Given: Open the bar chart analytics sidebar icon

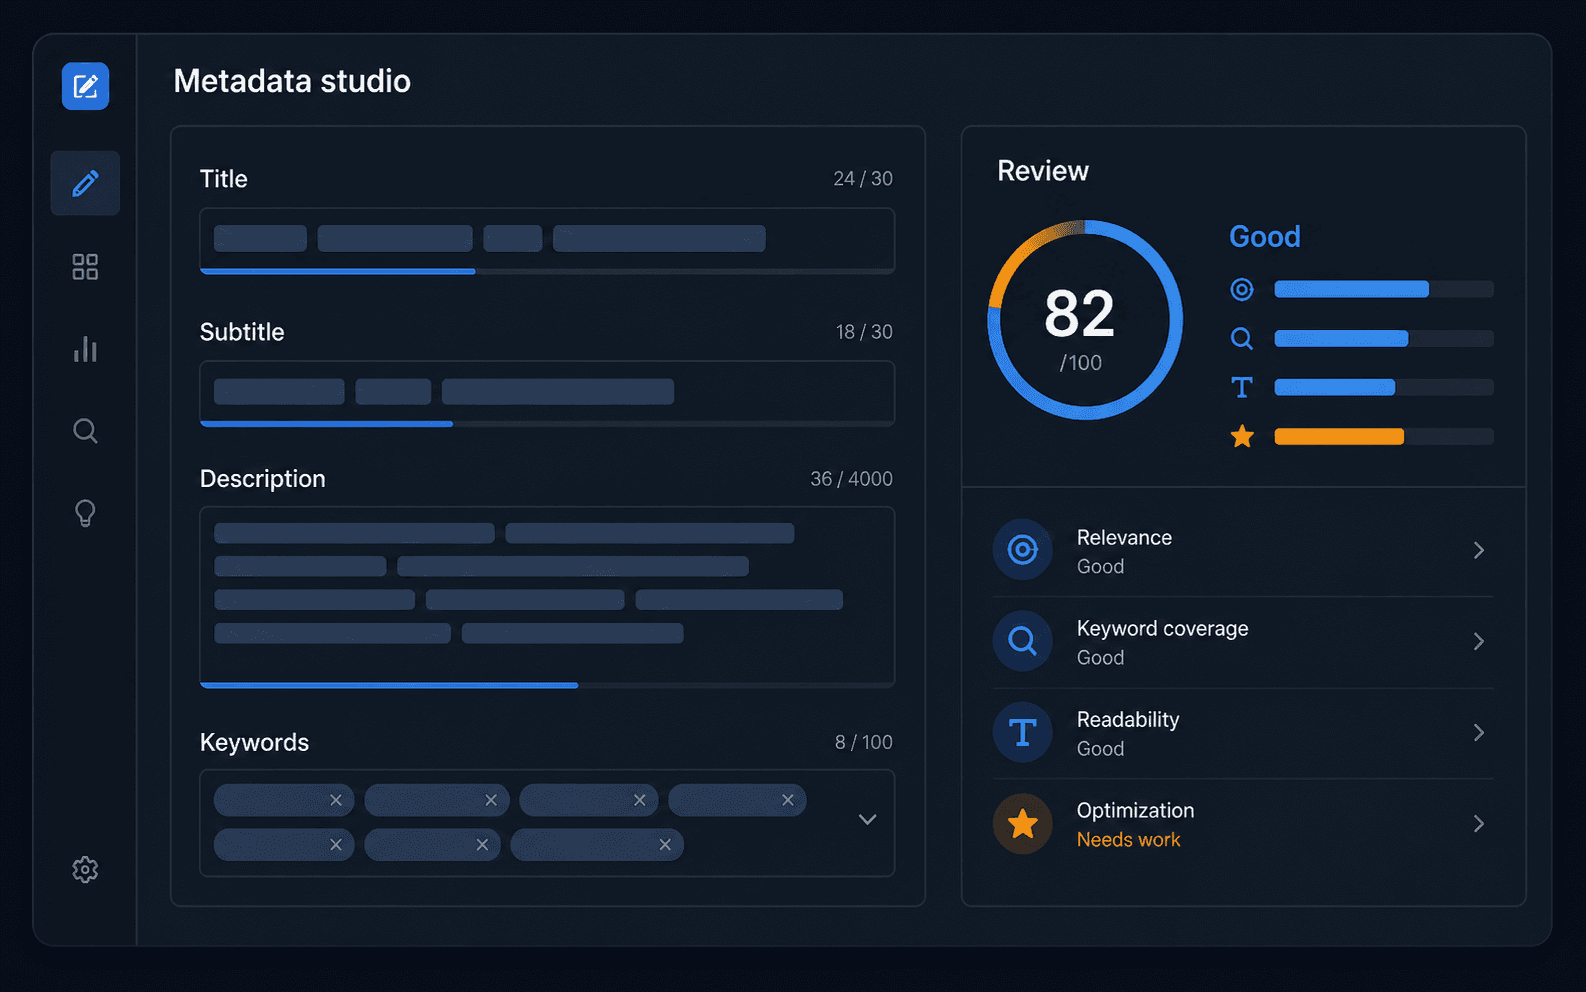Looking at the screenshot, I should coord(85,349).
